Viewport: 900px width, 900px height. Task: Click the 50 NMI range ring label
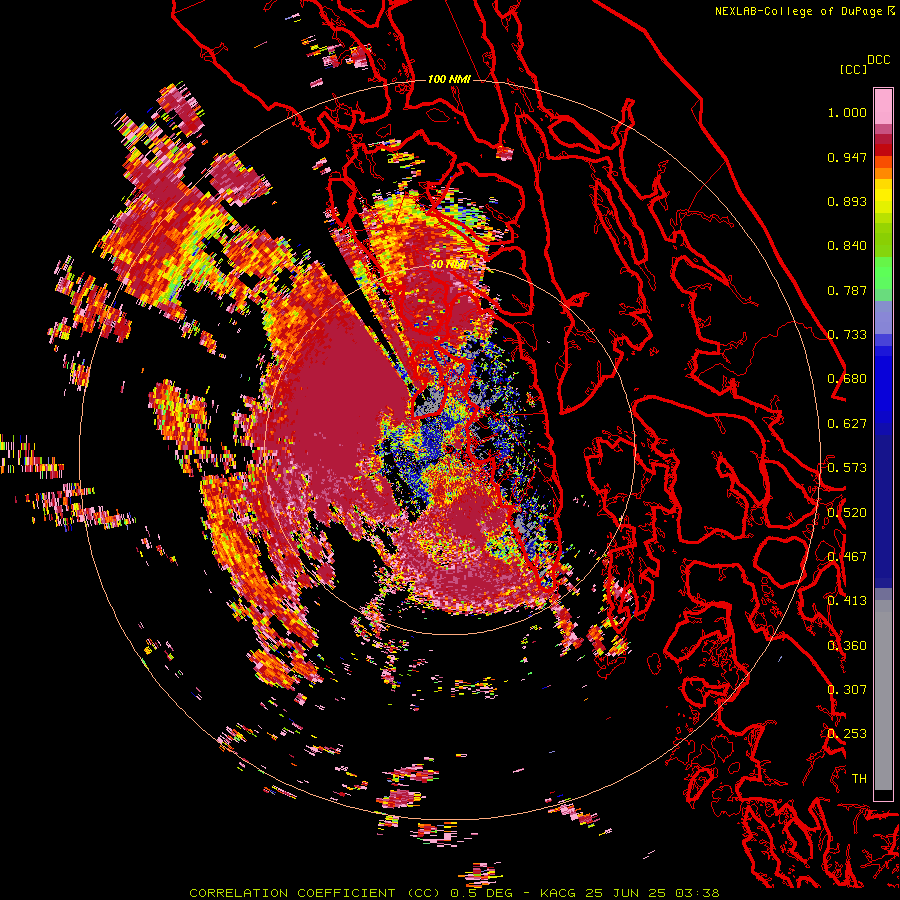(449, 265)
